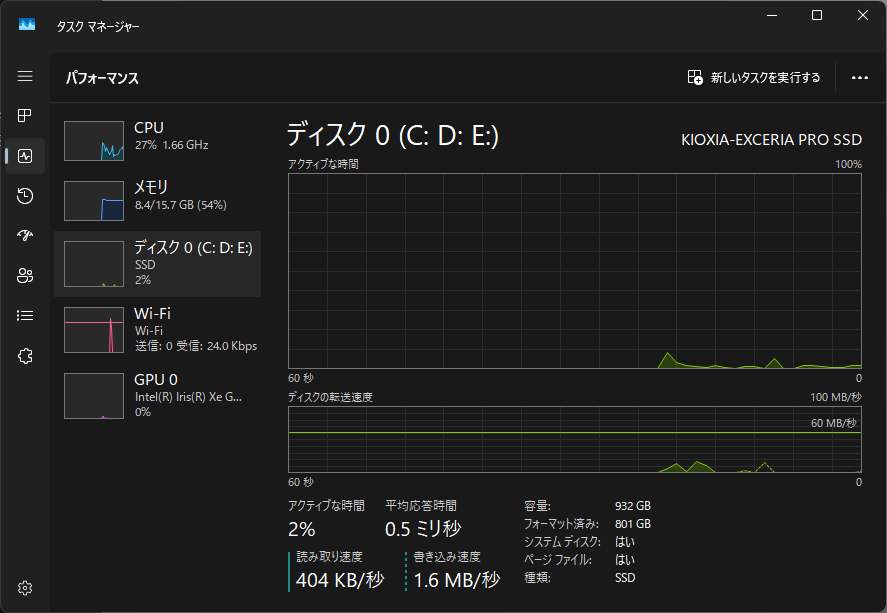This screenshot has height=613, width=887.
Task: Open the ユーザー (Users) page icon
Action: [x=25, y=275]
